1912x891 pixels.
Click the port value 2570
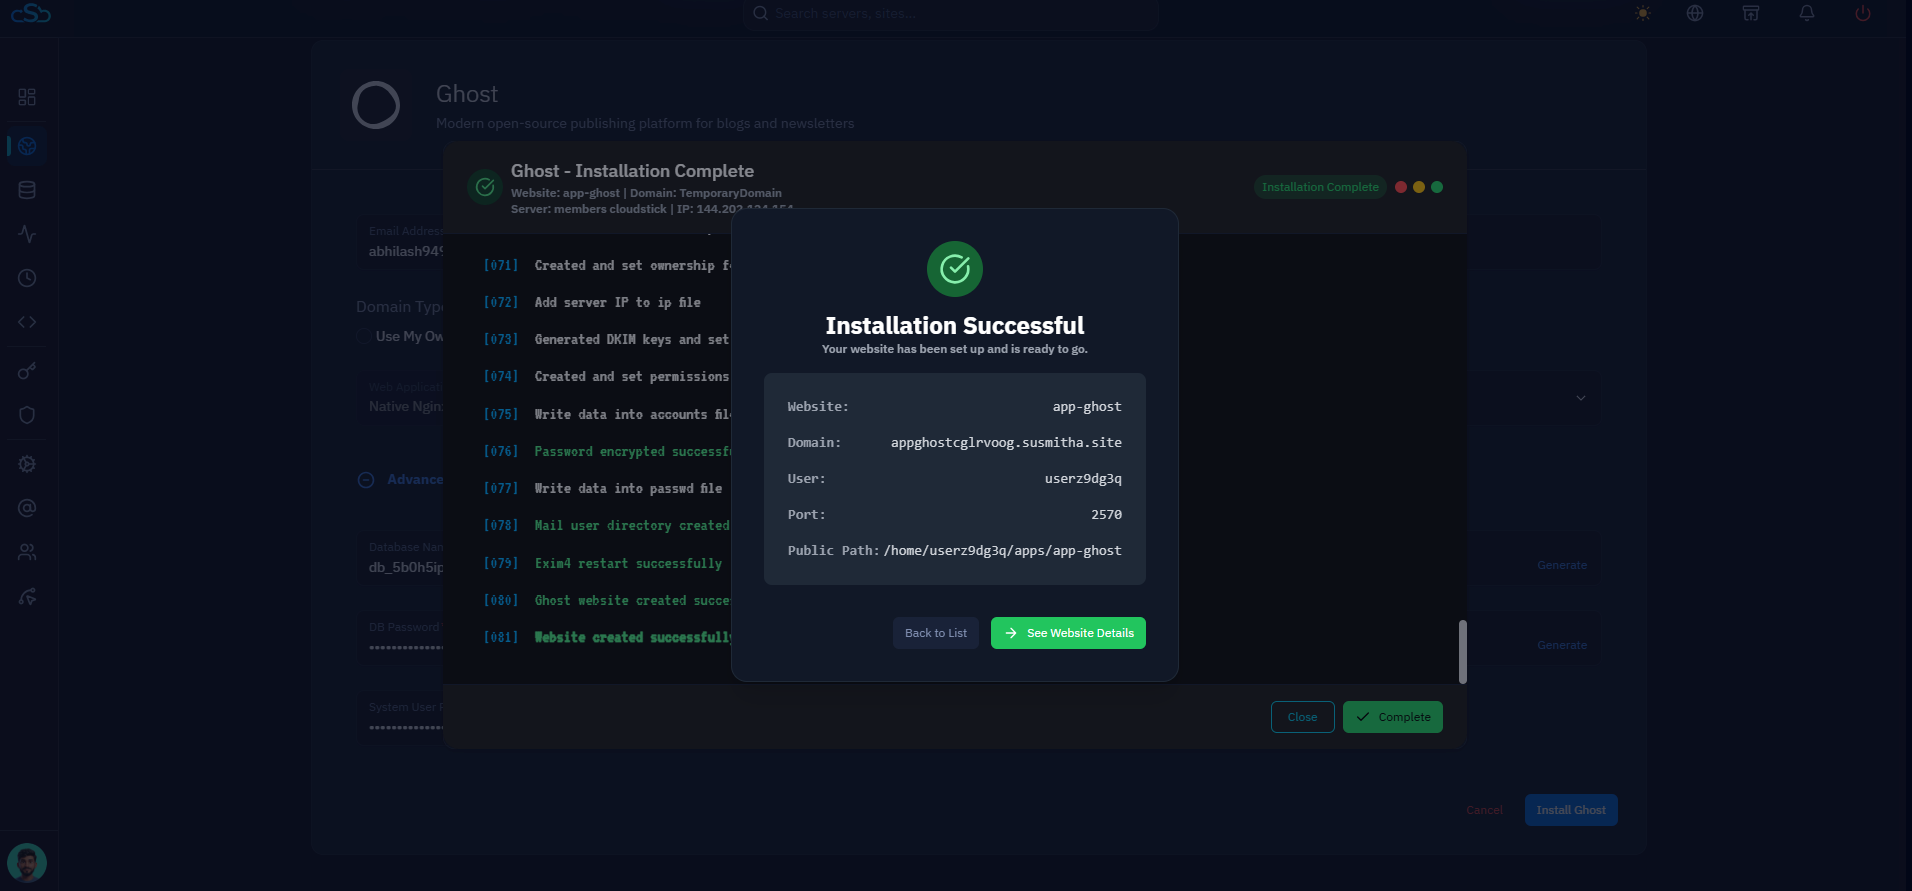pos(1106,514)
